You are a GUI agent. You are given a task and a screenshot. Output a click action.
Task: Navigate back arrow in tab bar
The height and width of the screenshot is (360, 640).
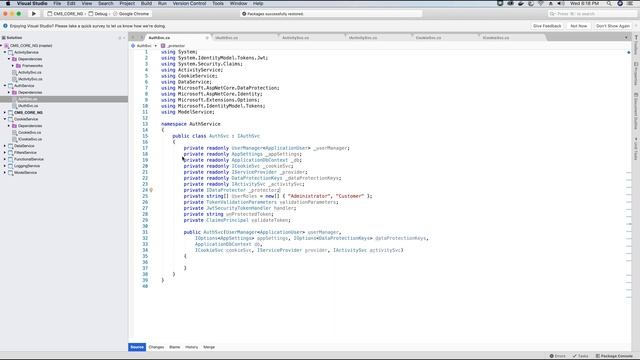tap(133, 38)
